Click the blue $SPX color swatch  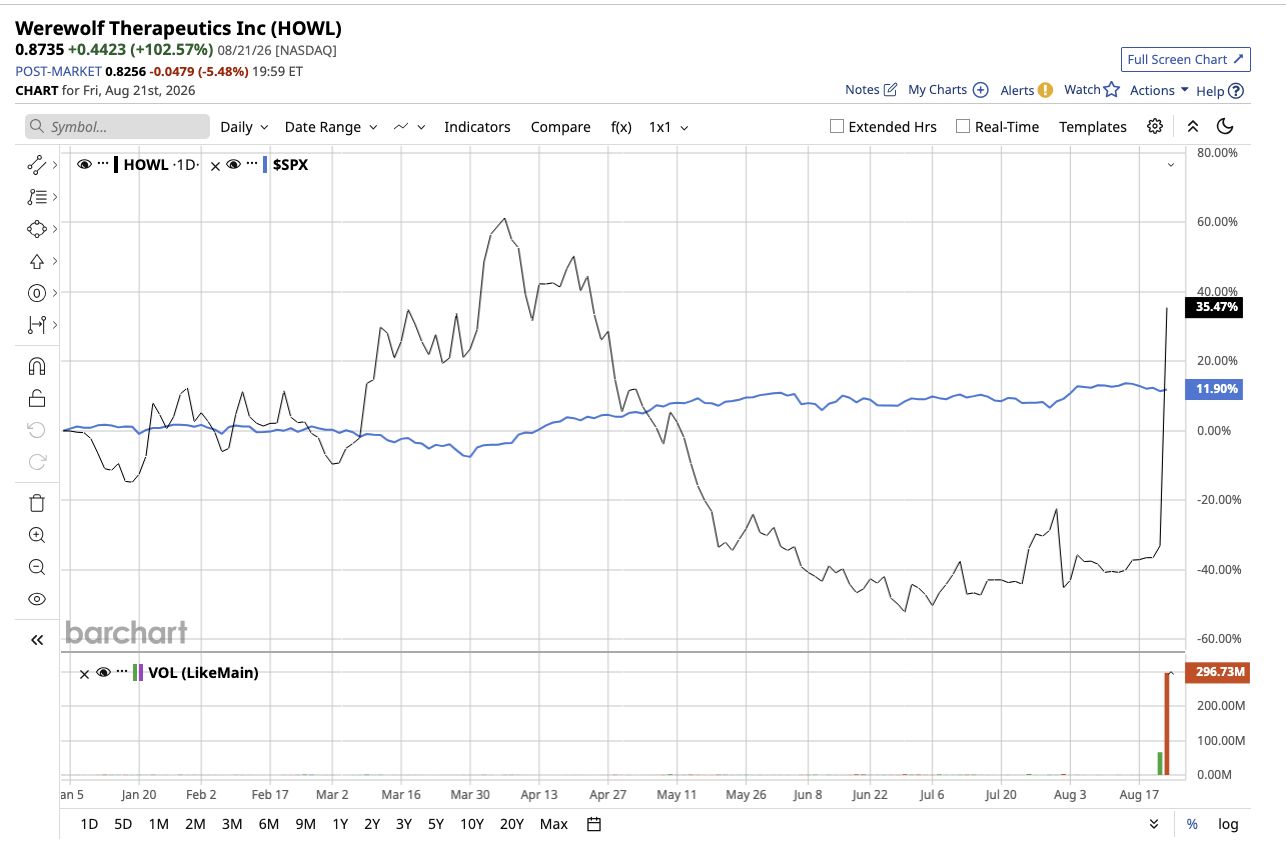pyautogui.click(x=265, y=165)
